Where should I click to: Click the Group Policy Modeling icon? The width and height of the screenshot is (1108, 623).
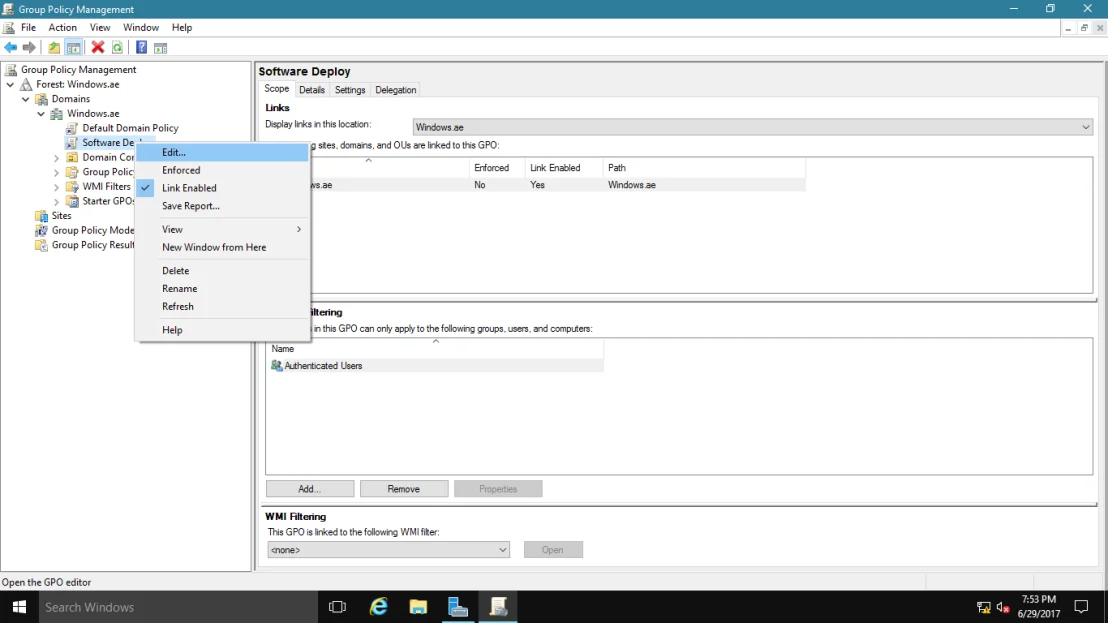(42, 230)
